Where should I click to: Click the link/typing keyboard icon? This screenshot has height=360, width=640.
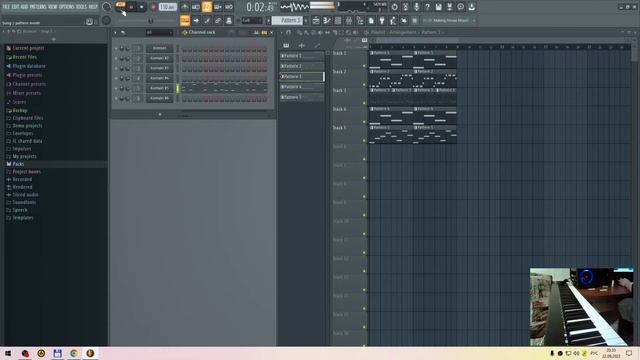[x=218, y=20]
